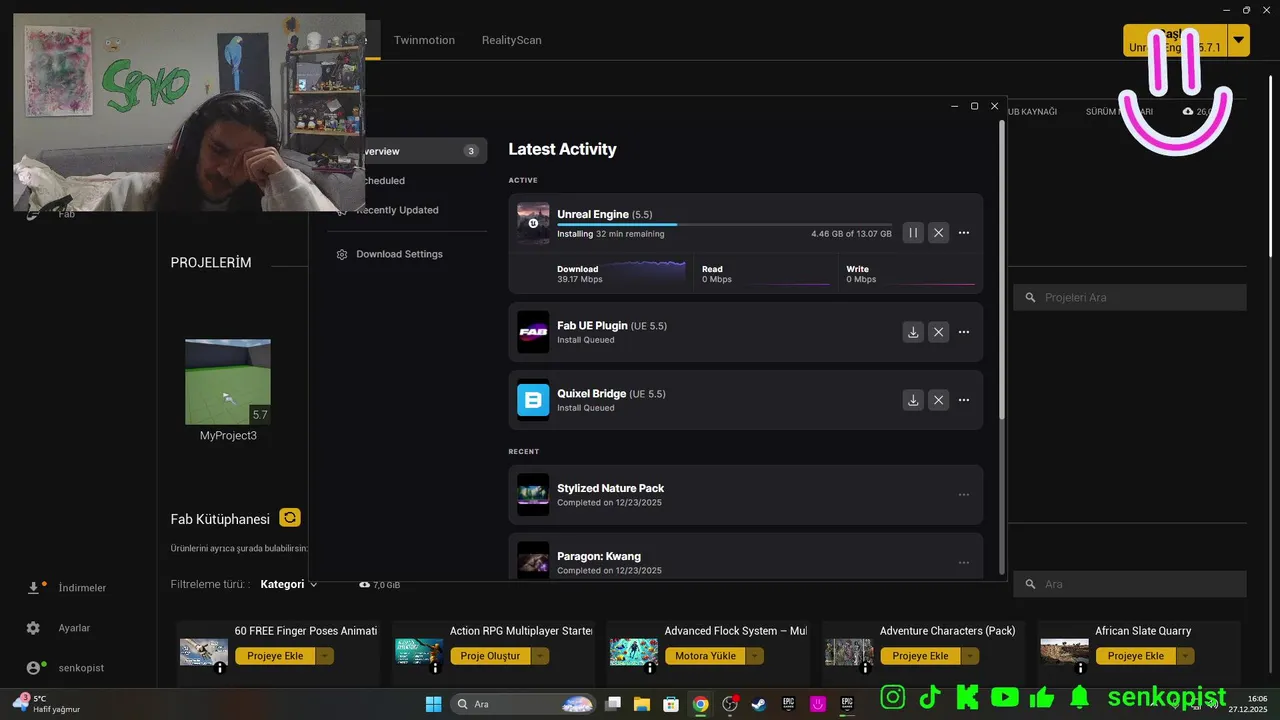
Task: Open options for Paragon: Kwang entry
Action: pos(964,563)
